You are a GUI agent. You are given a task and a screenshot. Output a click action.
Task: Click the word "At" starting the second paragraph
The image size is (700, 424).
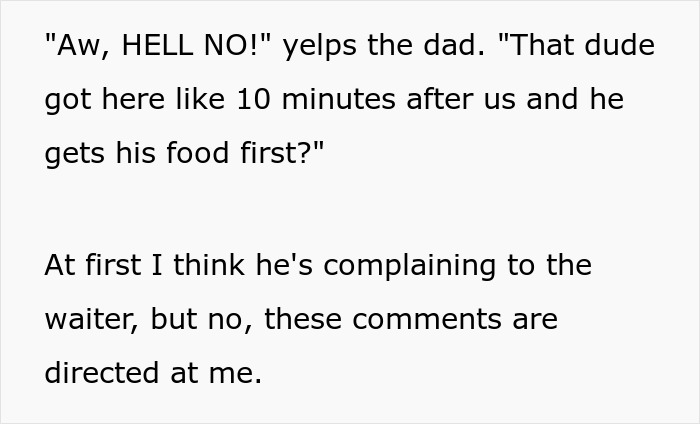59,265
